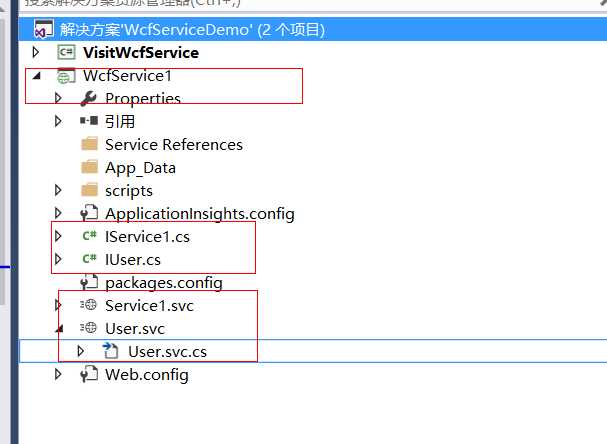Select the User.svc.cs file

168,351
